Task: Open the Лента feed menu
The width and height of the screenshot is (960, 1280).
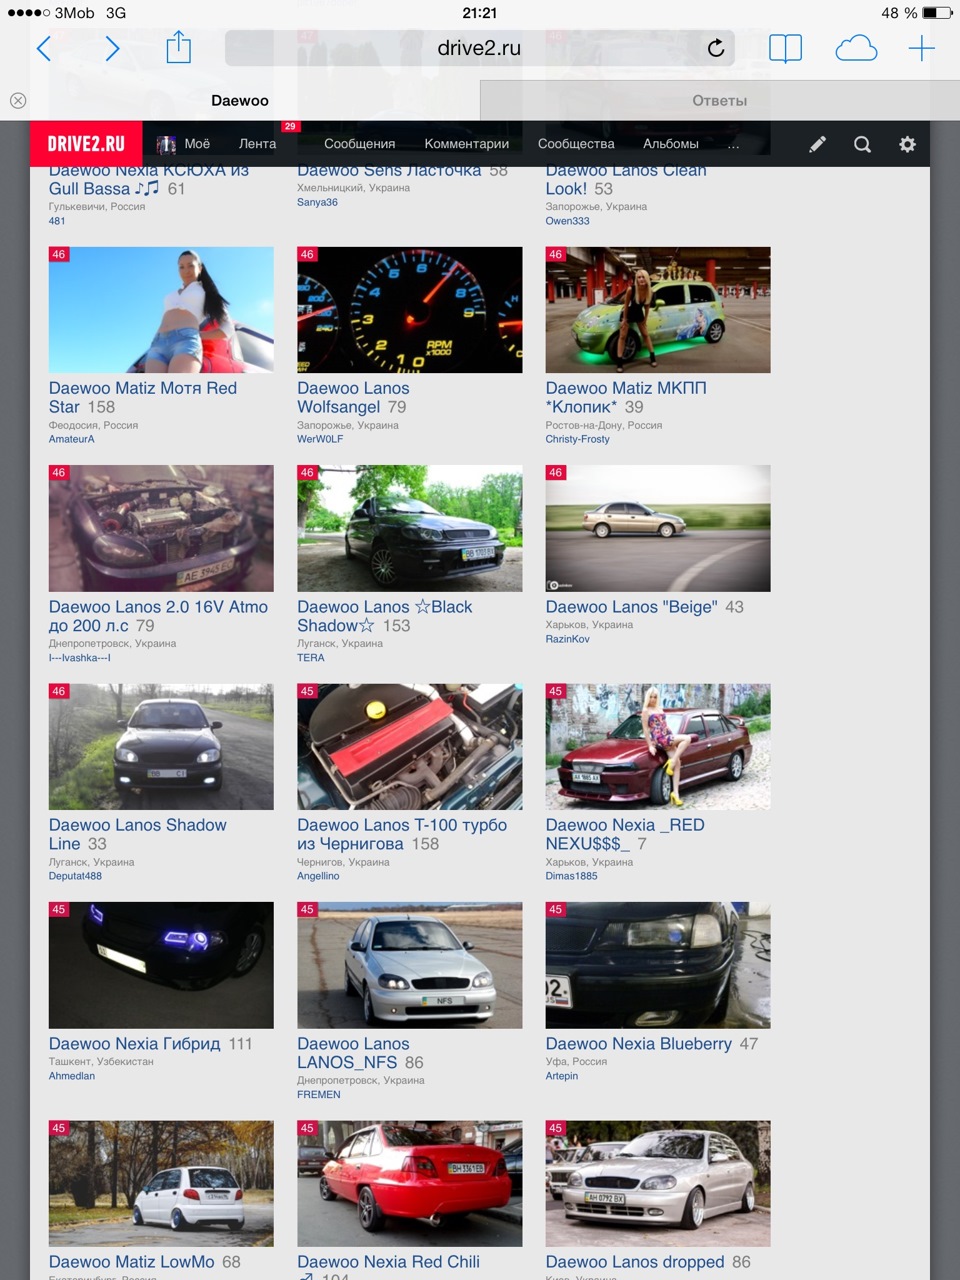Action: coord(257,144)
